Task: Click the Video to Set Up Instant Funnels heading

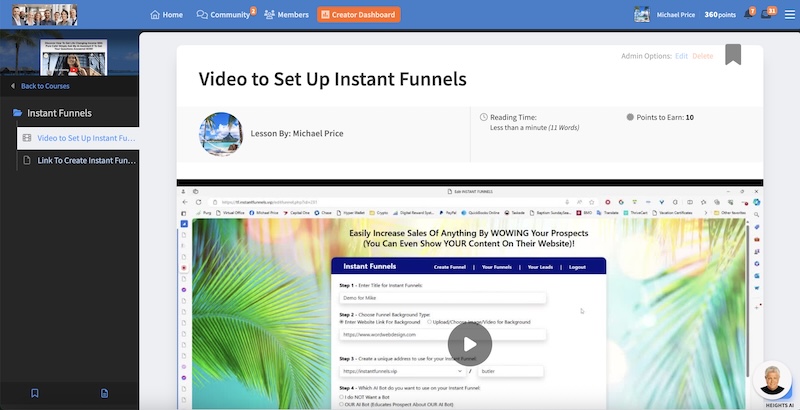Action: 333,79
